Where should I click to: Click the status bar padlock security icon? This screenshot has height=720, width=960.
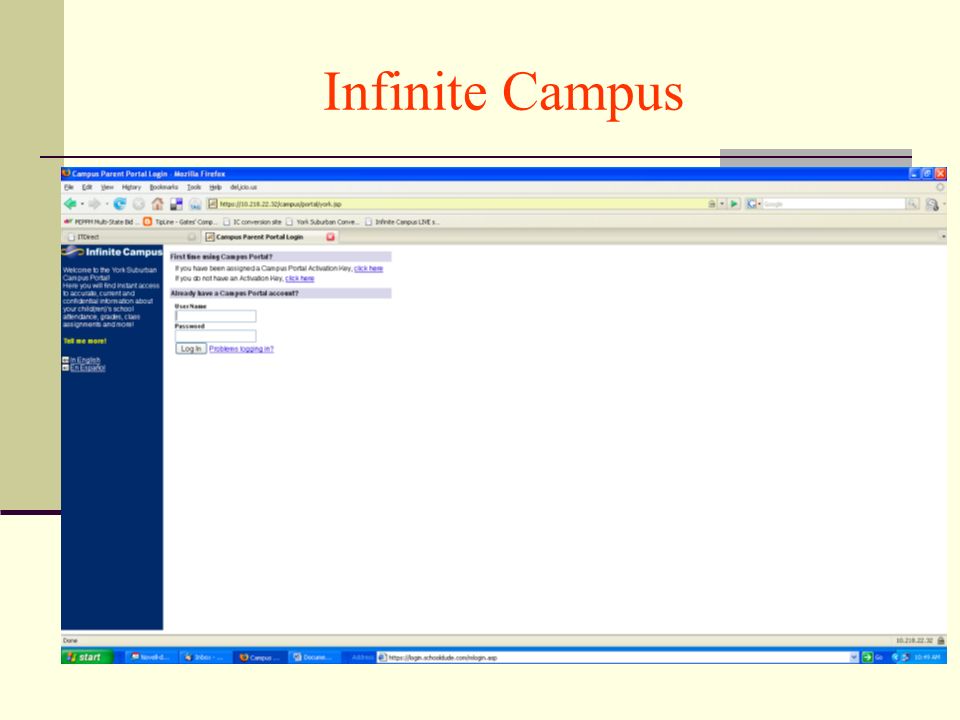[941, 640]
